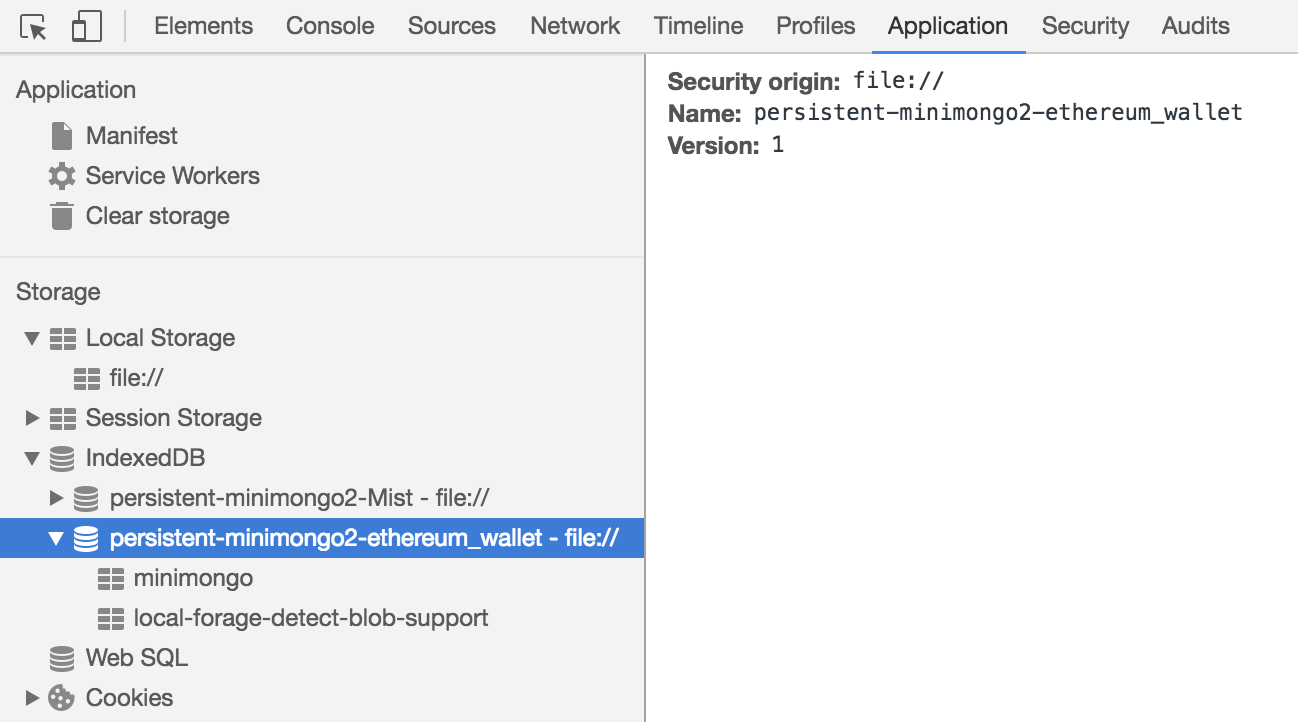Select the minimongo object store

click(195, 578)
